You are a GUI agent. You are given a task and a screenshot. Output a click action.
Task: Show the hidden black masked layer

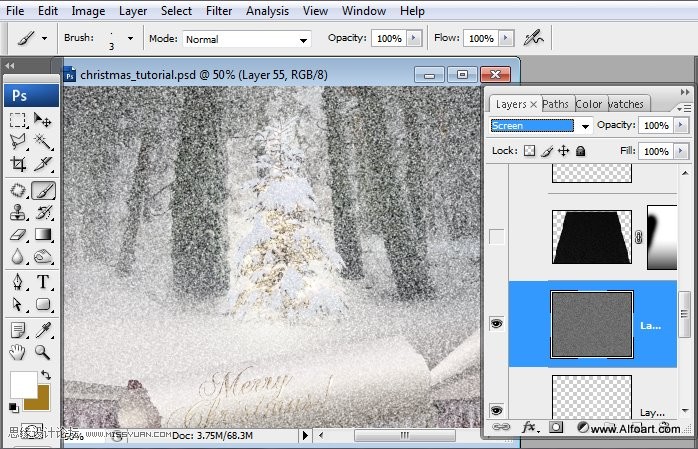click(x=497, y=237)
